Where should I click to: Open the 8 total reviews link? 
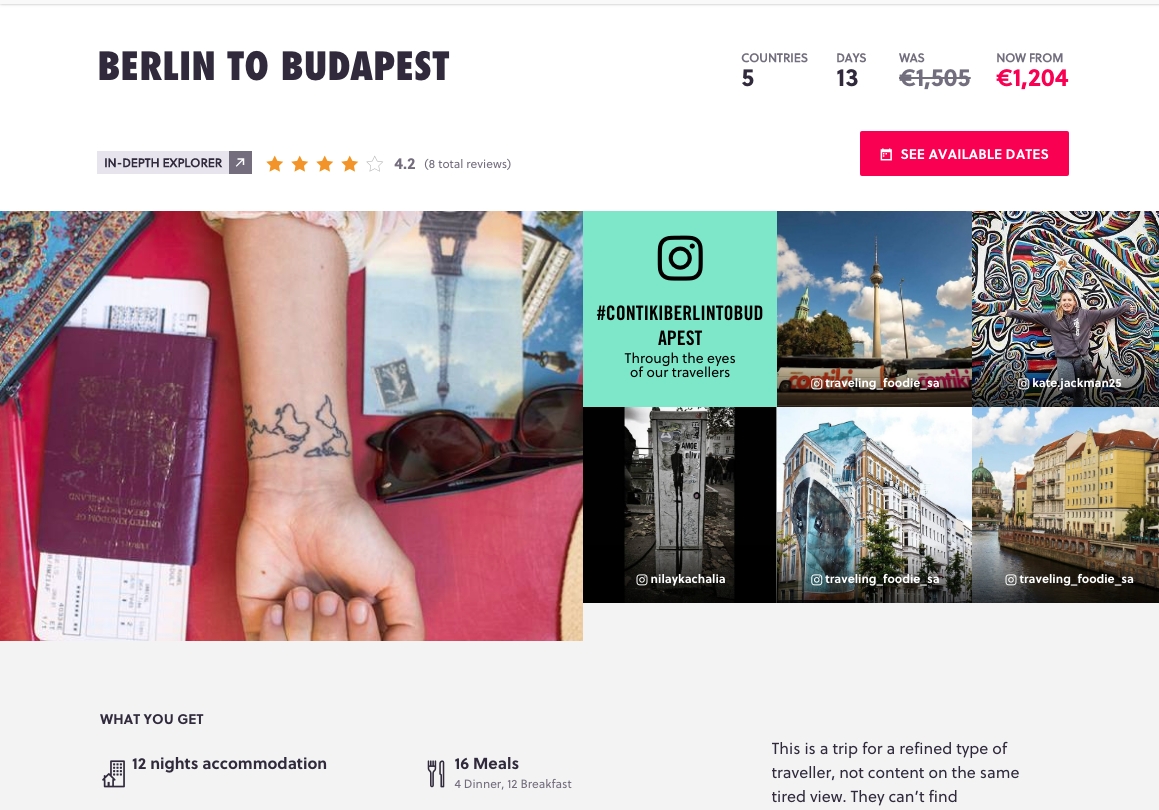tap(467, 164)
